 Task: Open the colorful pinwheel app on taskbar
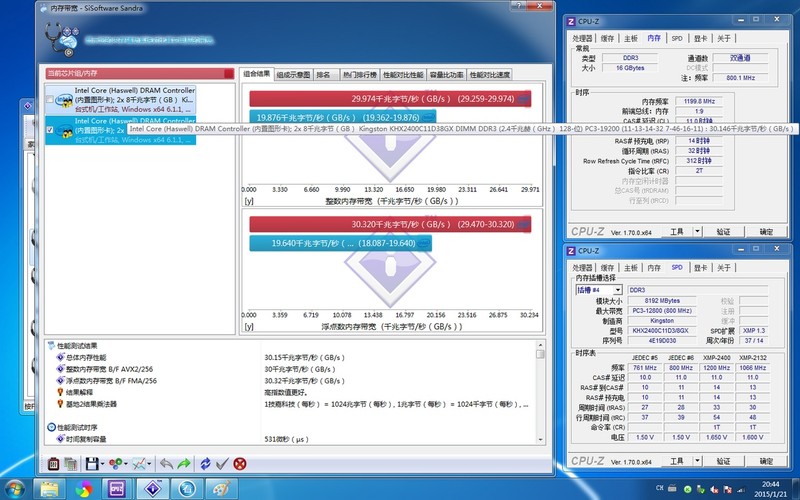84,489
